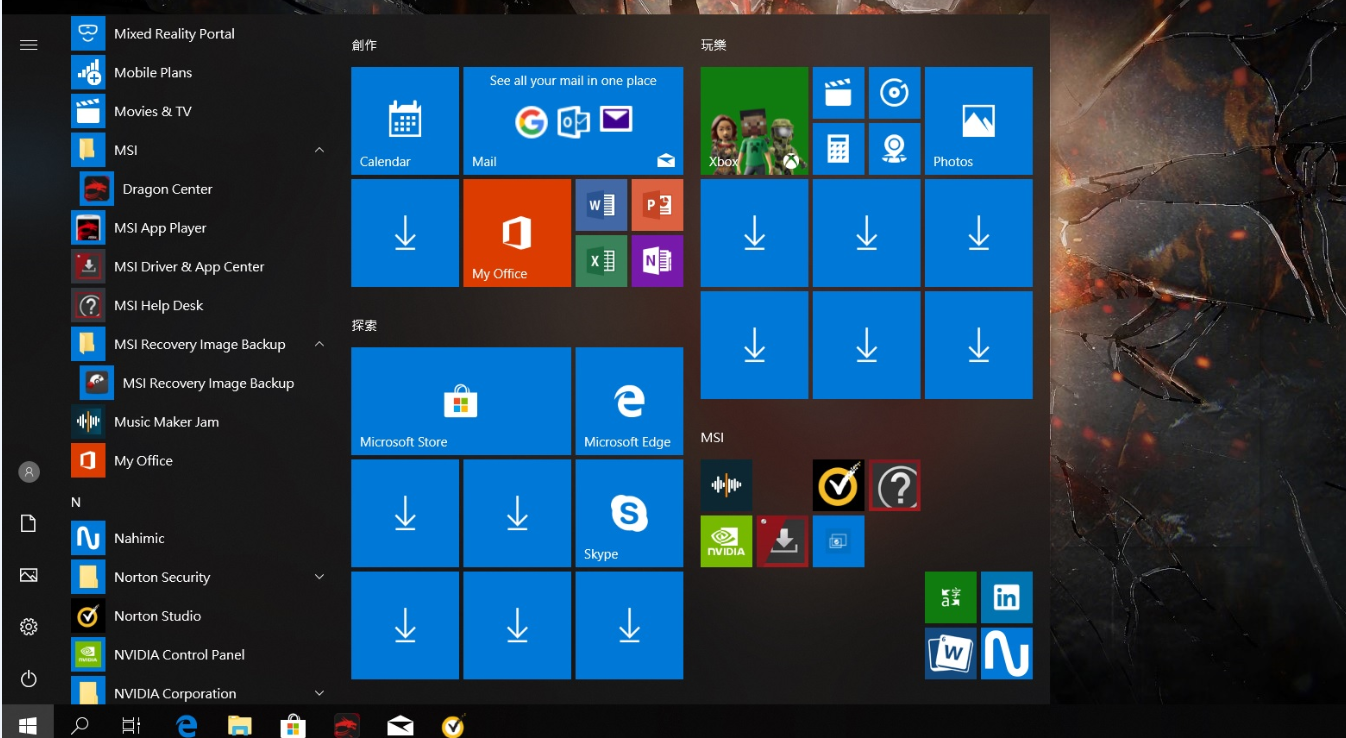Launch the NVIDIA tile in MSI group
The width and height of the screenshot is (1346, 738).
(726, 541)
